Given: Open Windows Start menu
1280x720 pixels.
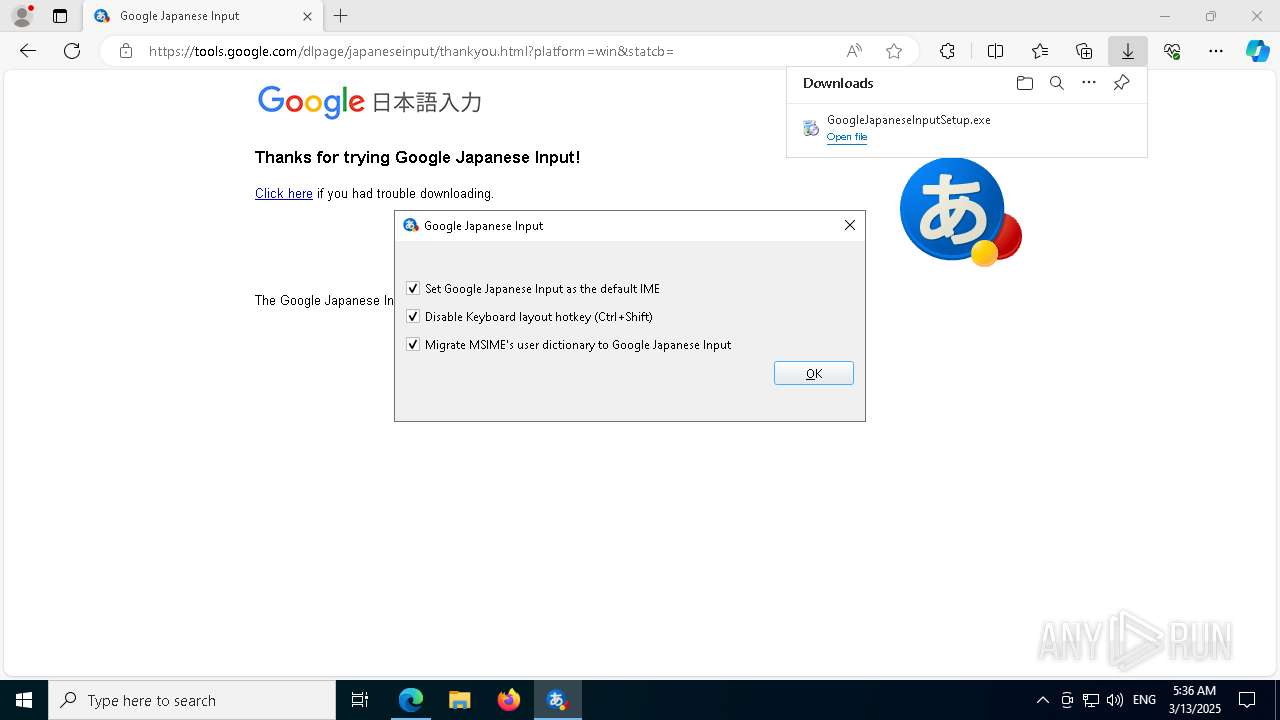Looking at the screenshot, I should tap(24, 700).
